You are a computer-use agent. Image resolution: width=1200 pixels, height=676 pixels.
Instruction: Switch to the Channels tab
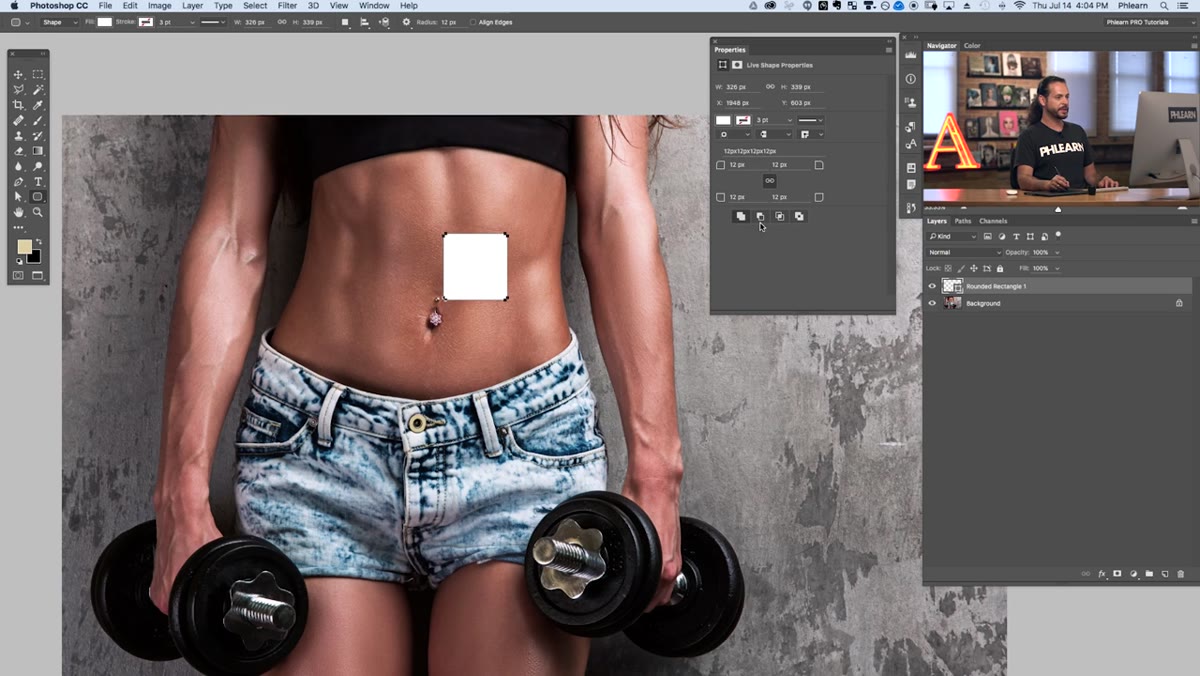(x=993, y=221)
